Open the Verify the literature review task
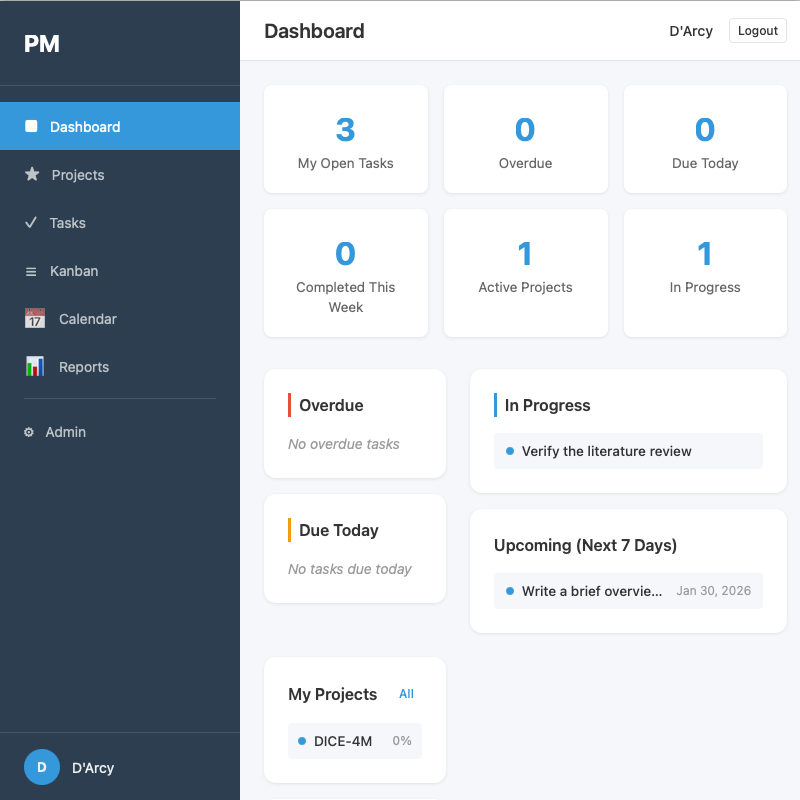 (x=606, y=451)
